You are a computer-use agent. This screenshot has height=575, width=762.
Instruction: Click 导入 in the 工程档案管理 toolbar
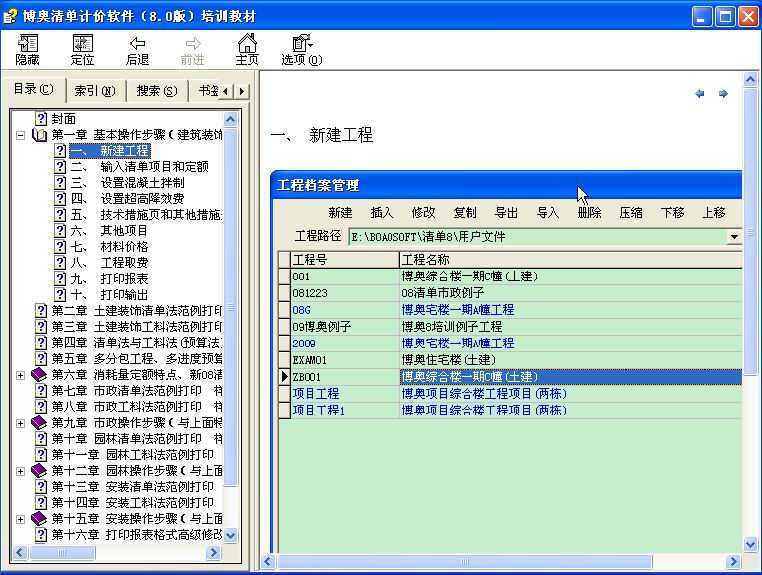point(548,212)
